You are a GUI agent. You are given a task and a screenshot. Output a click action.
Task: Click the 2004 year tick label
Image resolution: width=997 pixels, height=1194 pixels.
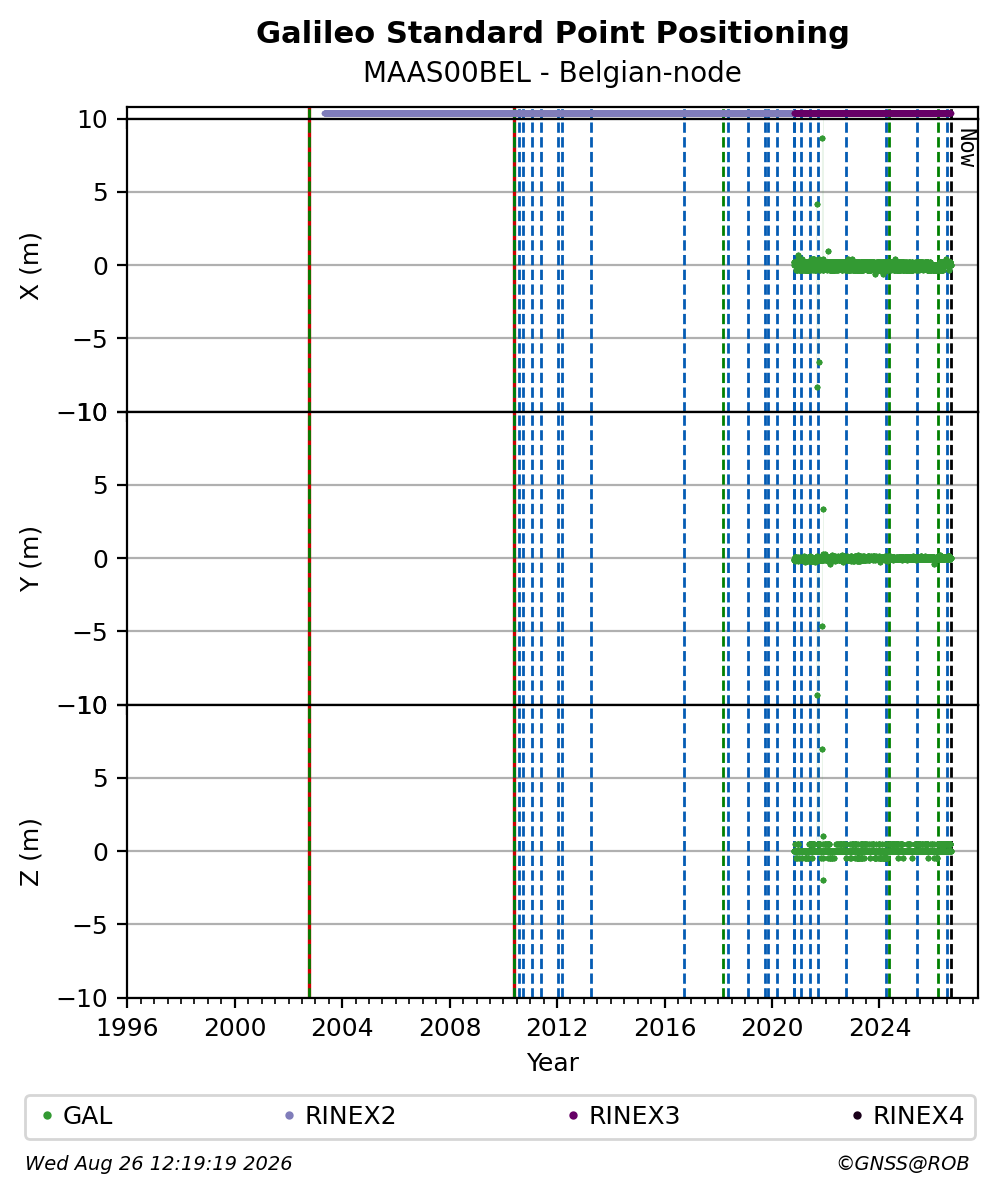[342, 1028]
